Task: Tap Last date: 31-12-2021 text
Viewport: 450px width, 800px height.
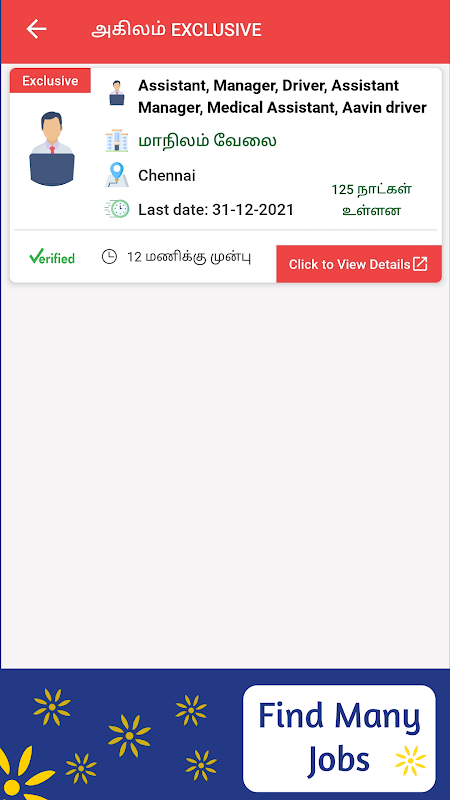Action: coord(216,210)
